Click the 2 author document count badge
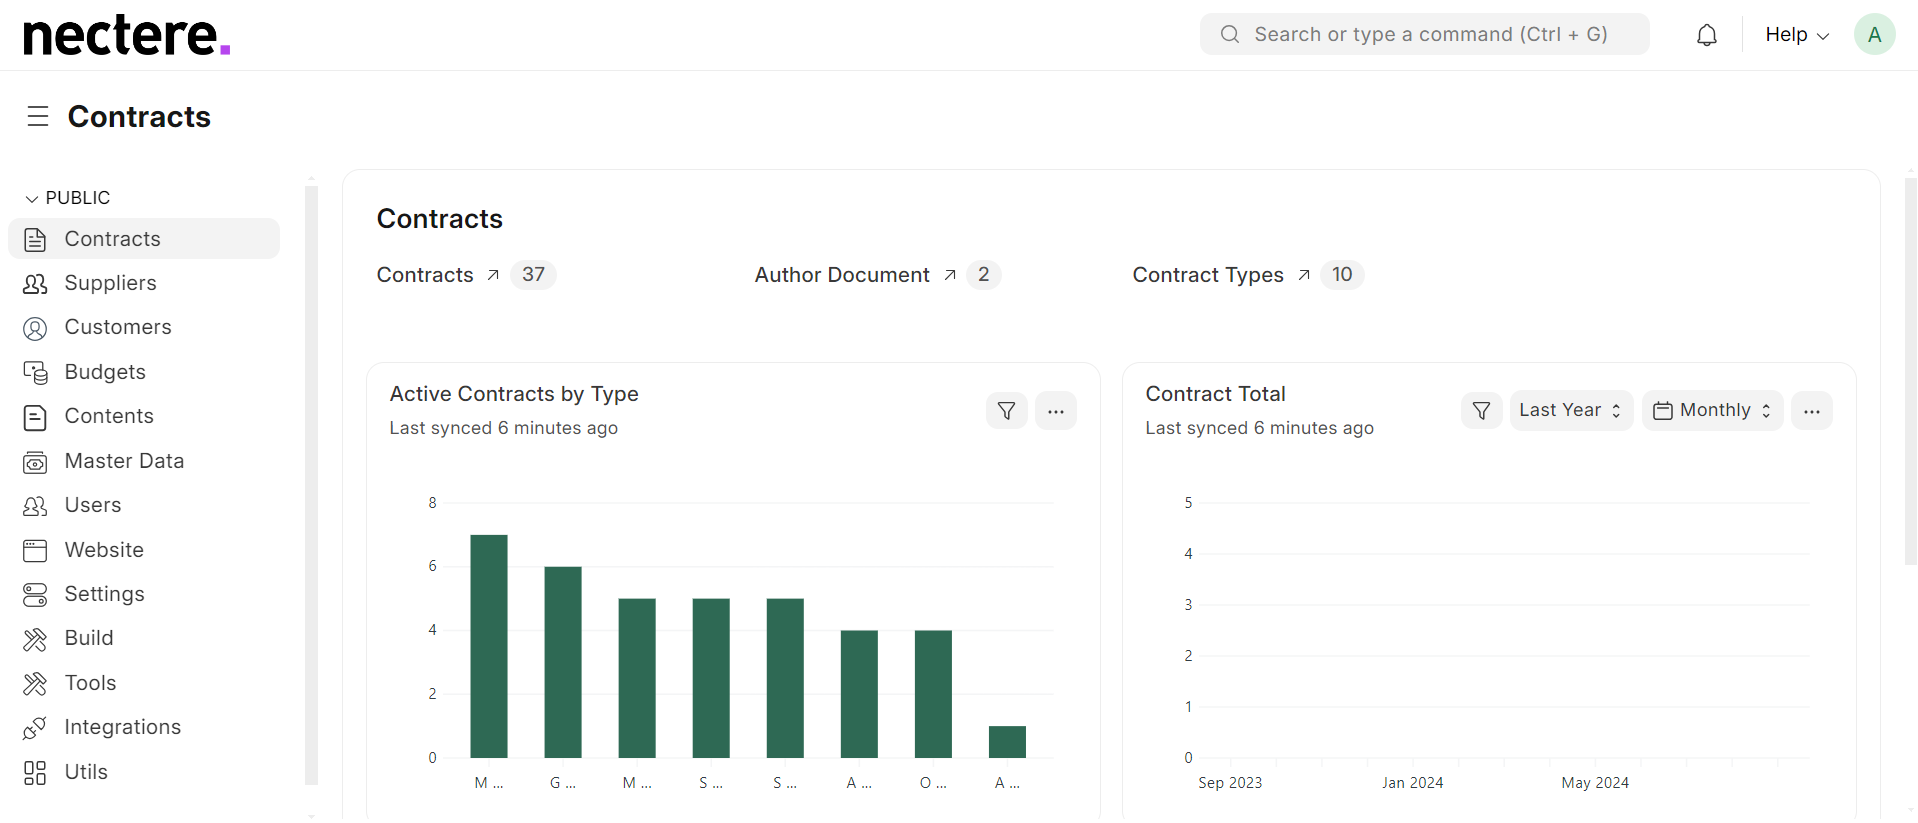Viewport: 1918px width, 823px height. coord(984,275)
